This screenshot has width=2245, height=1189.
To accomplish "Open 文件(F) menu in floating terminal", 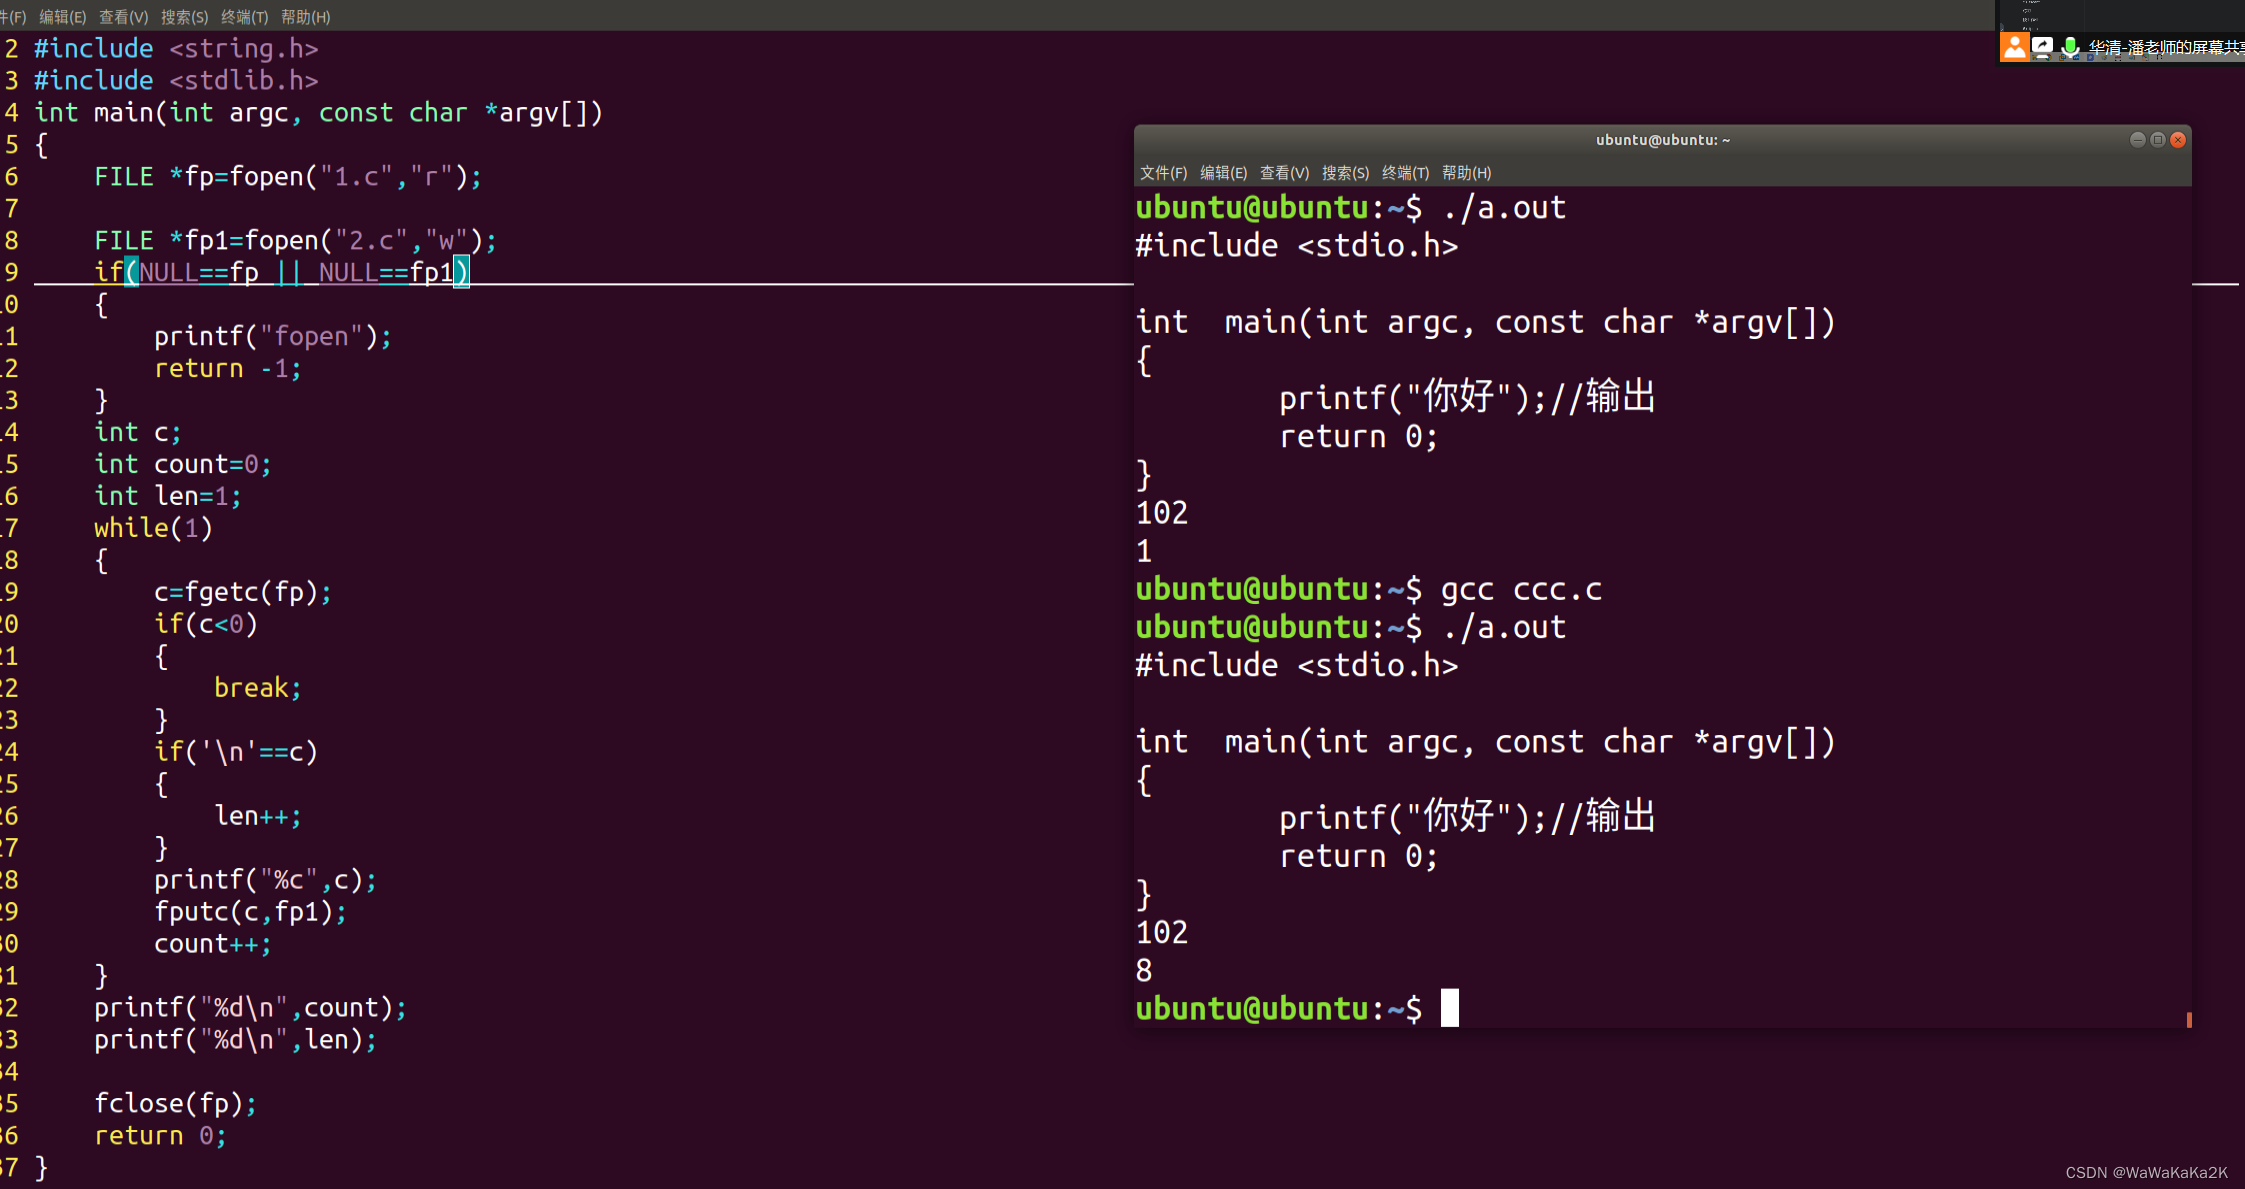I will point(1163,173).
